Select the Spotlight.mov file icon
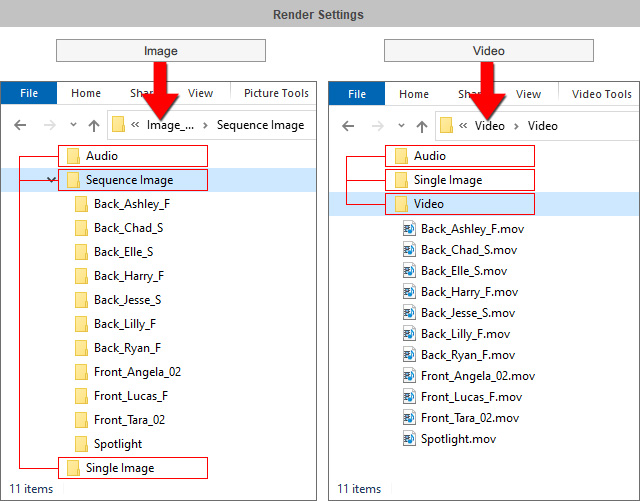The height and width of the screenshot is (501, 640). click(409, 439)
